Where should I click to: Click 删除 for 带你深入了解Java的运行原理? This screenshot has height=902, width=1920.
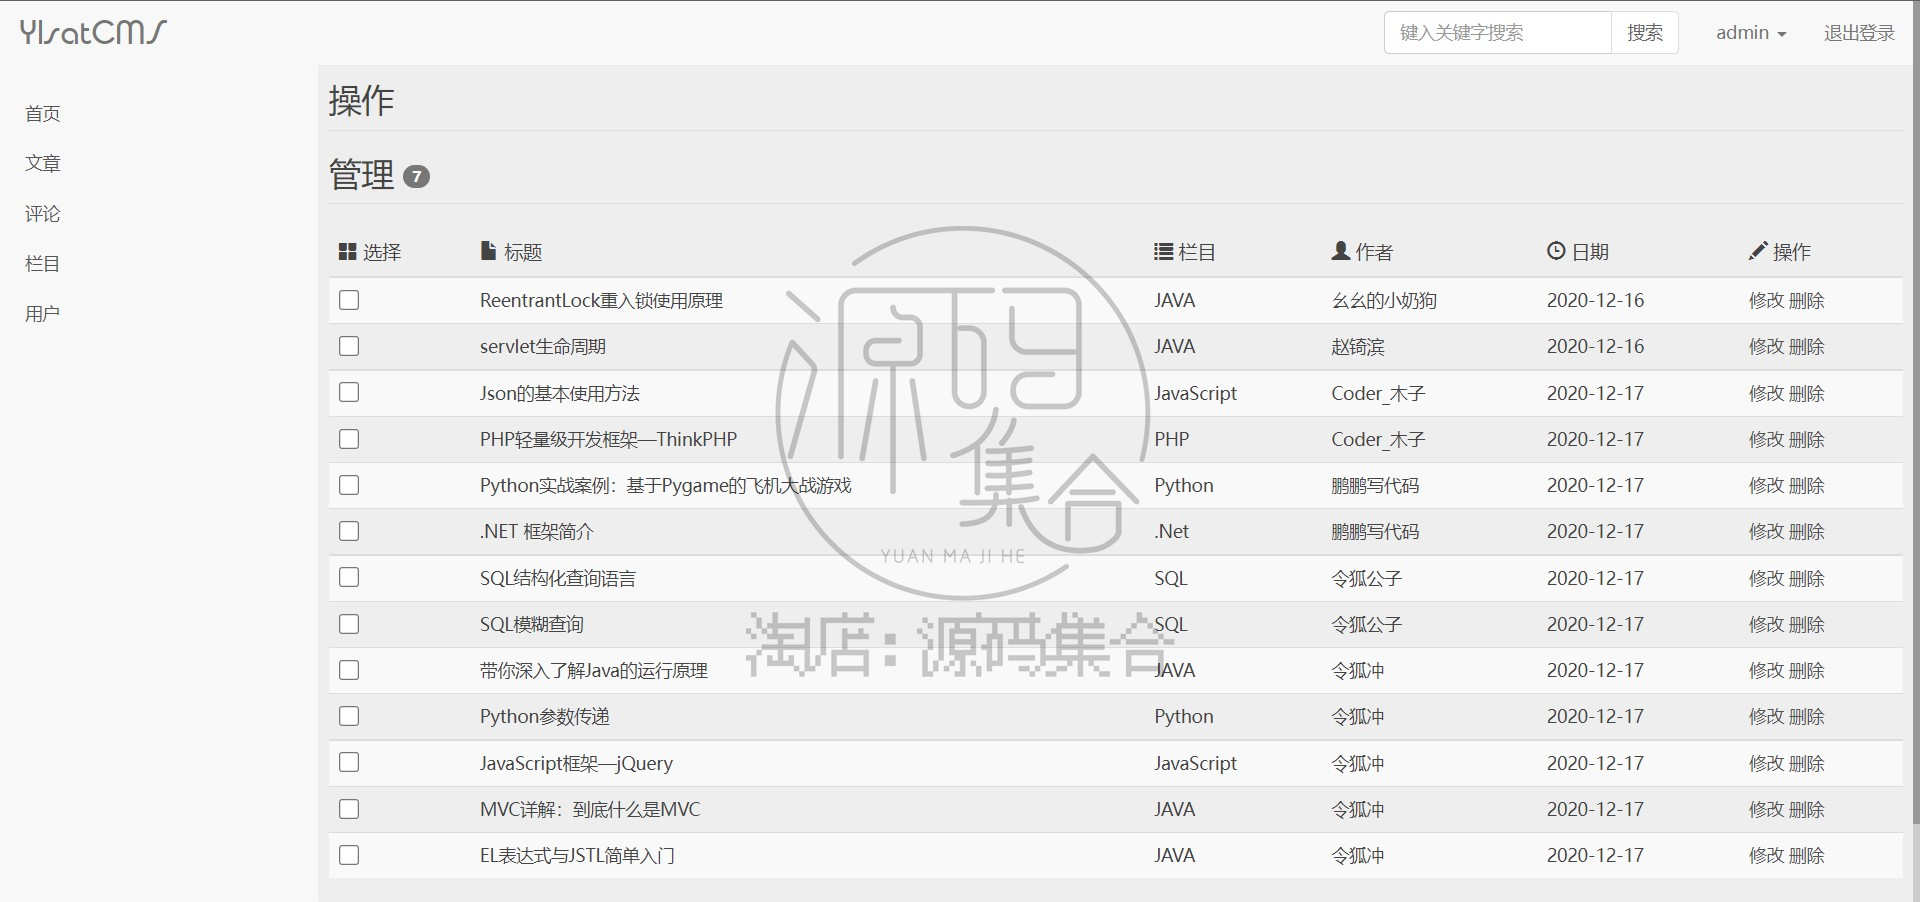[1806, 671]
